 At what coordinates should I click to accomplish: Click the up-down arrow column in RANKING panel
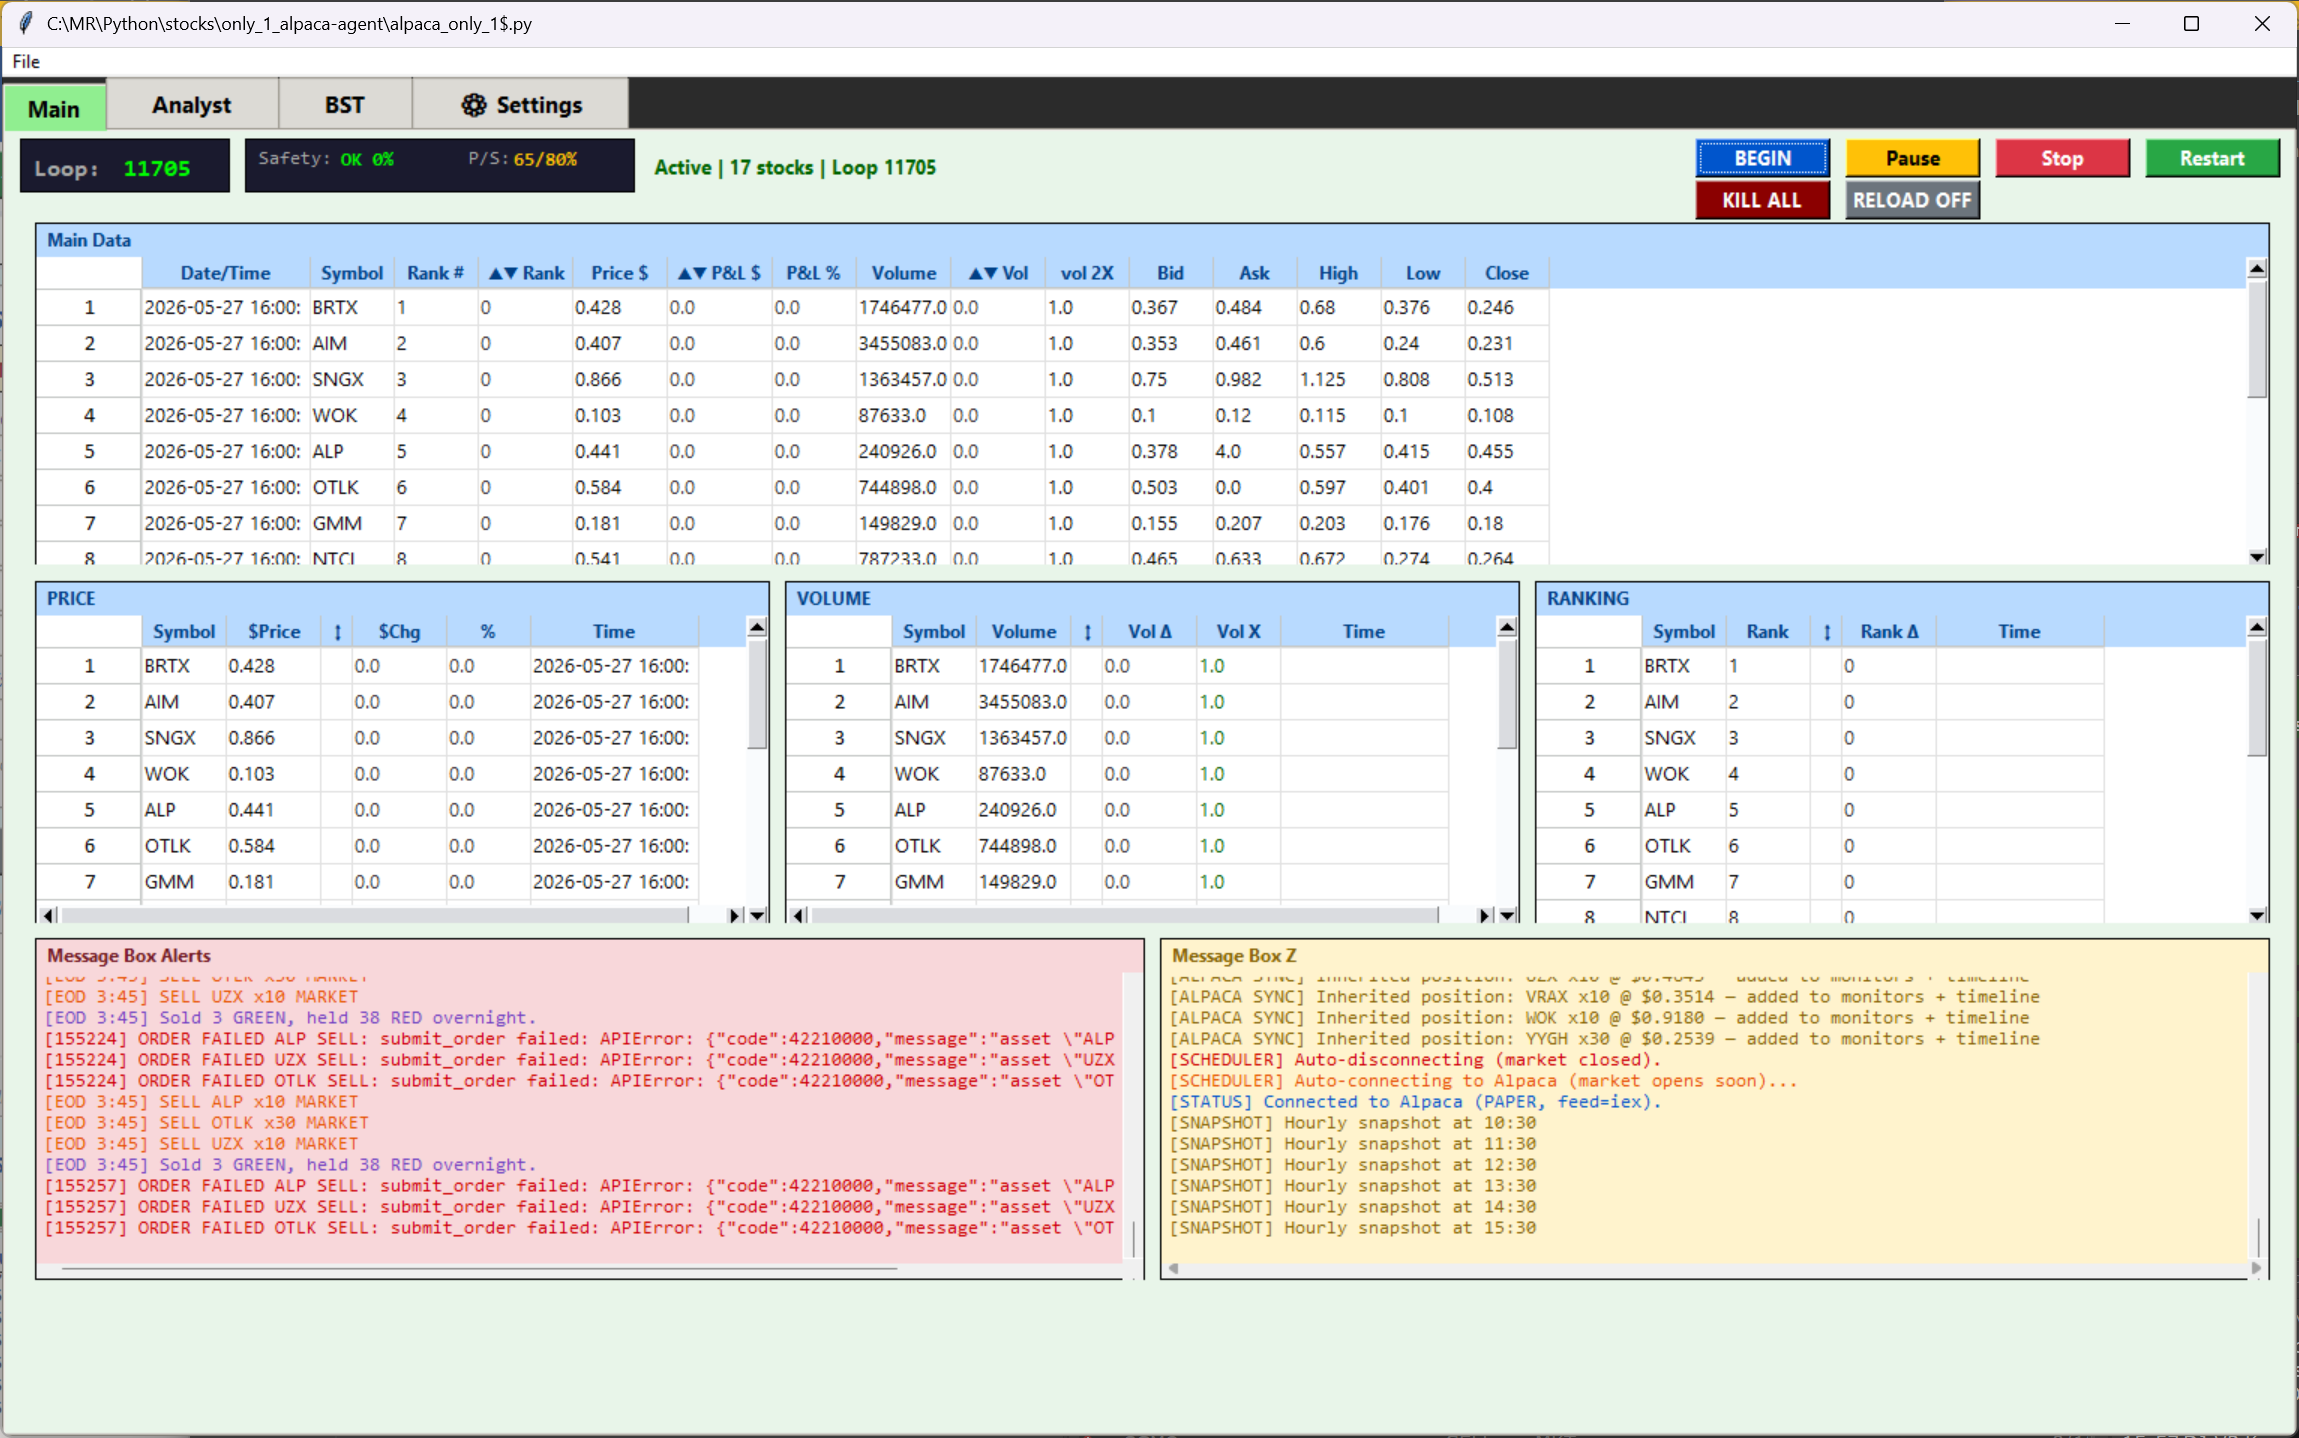1827,631
